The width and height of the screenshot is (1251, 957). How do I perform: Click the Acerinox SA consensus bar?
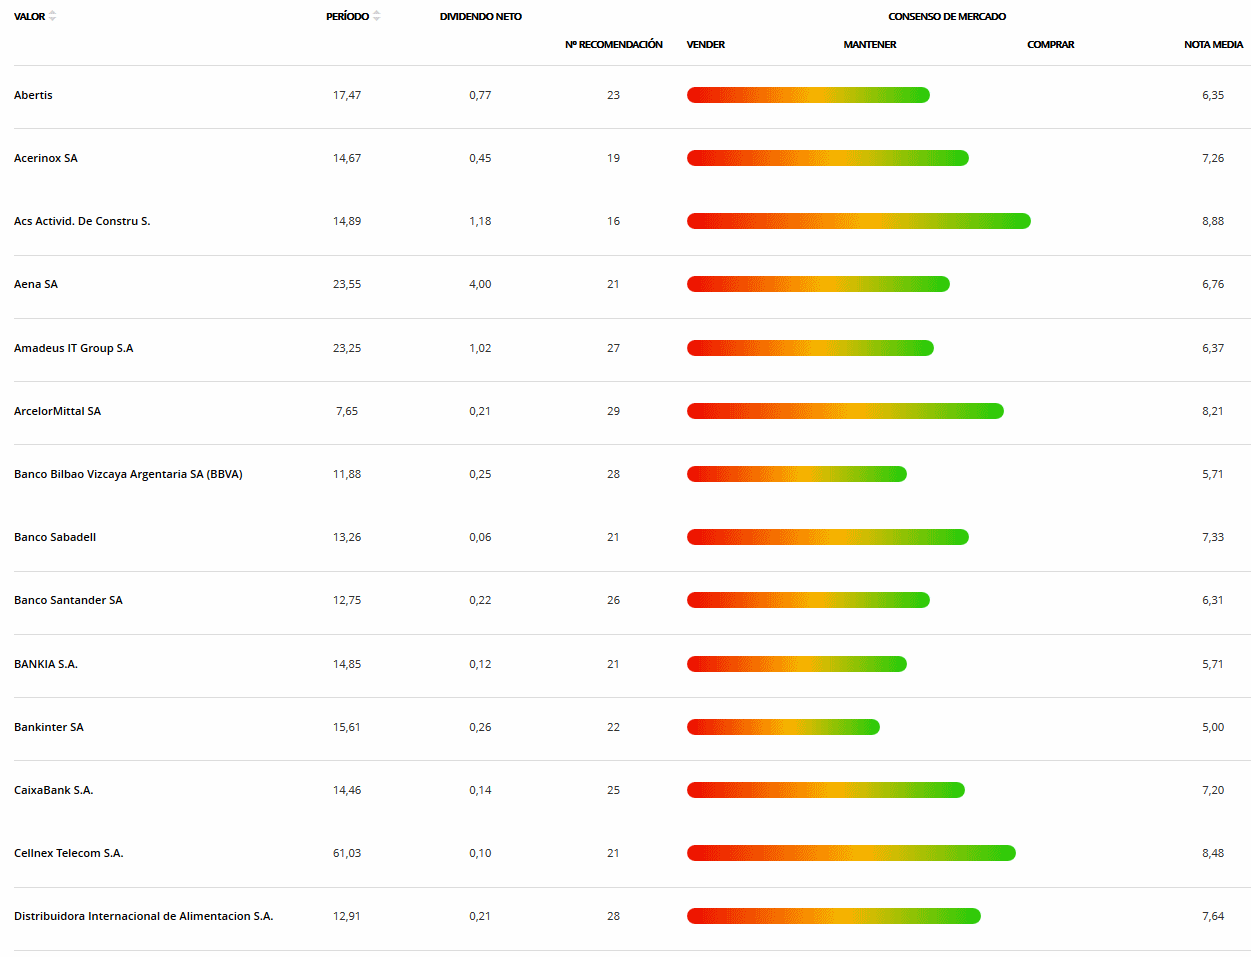[828, 158]
